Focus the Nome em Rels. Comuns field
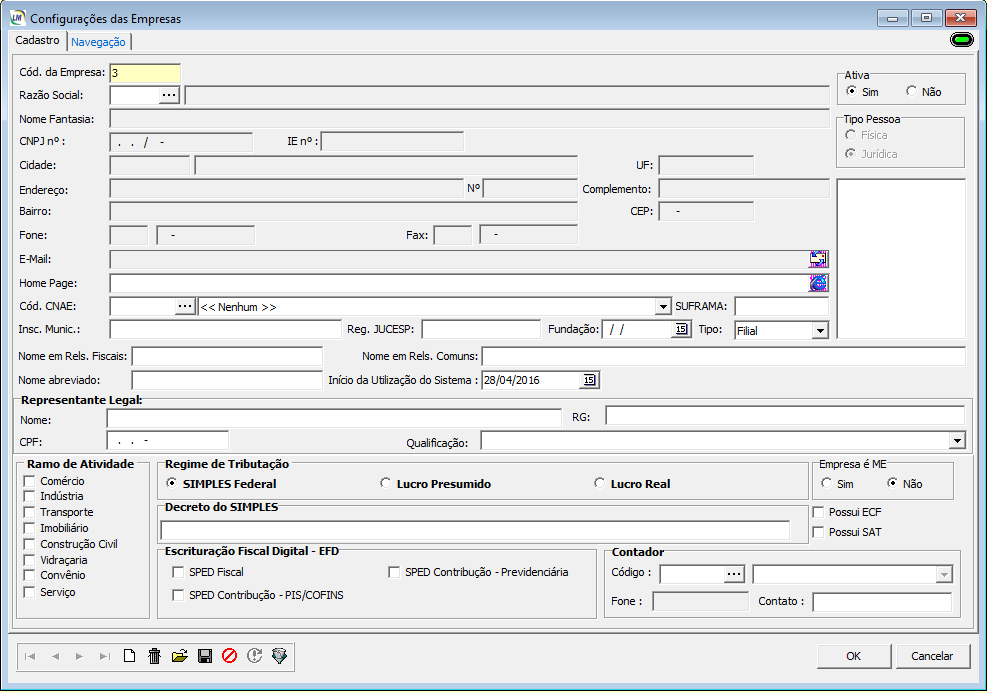The height and width of the screenshot is (693, 988). (x=723, y=356)
